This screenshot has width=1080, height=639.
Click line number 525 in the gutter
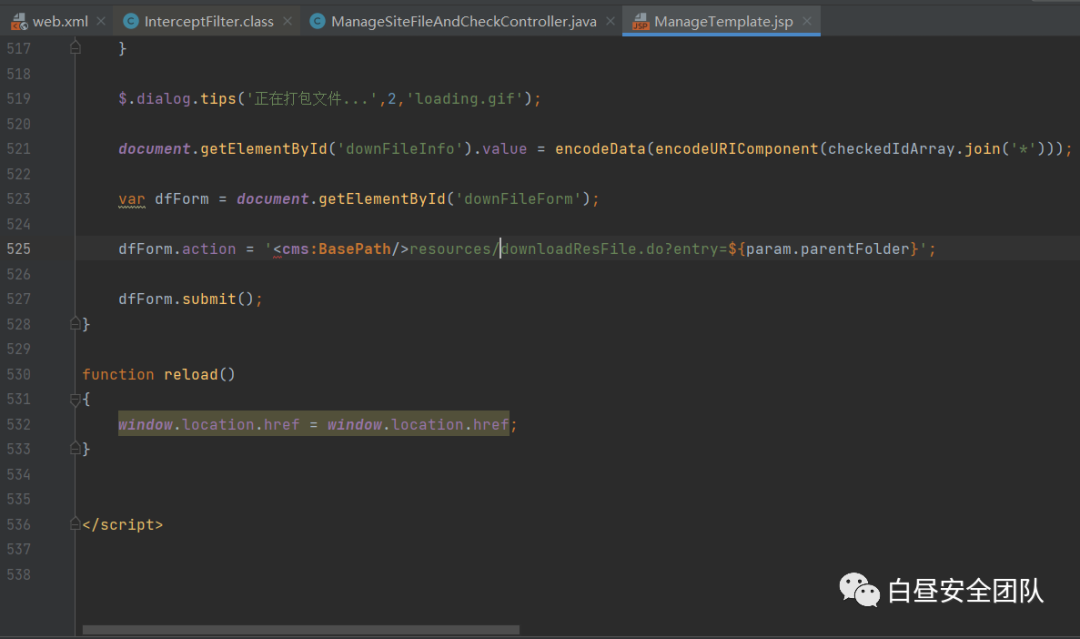[19, 249]
